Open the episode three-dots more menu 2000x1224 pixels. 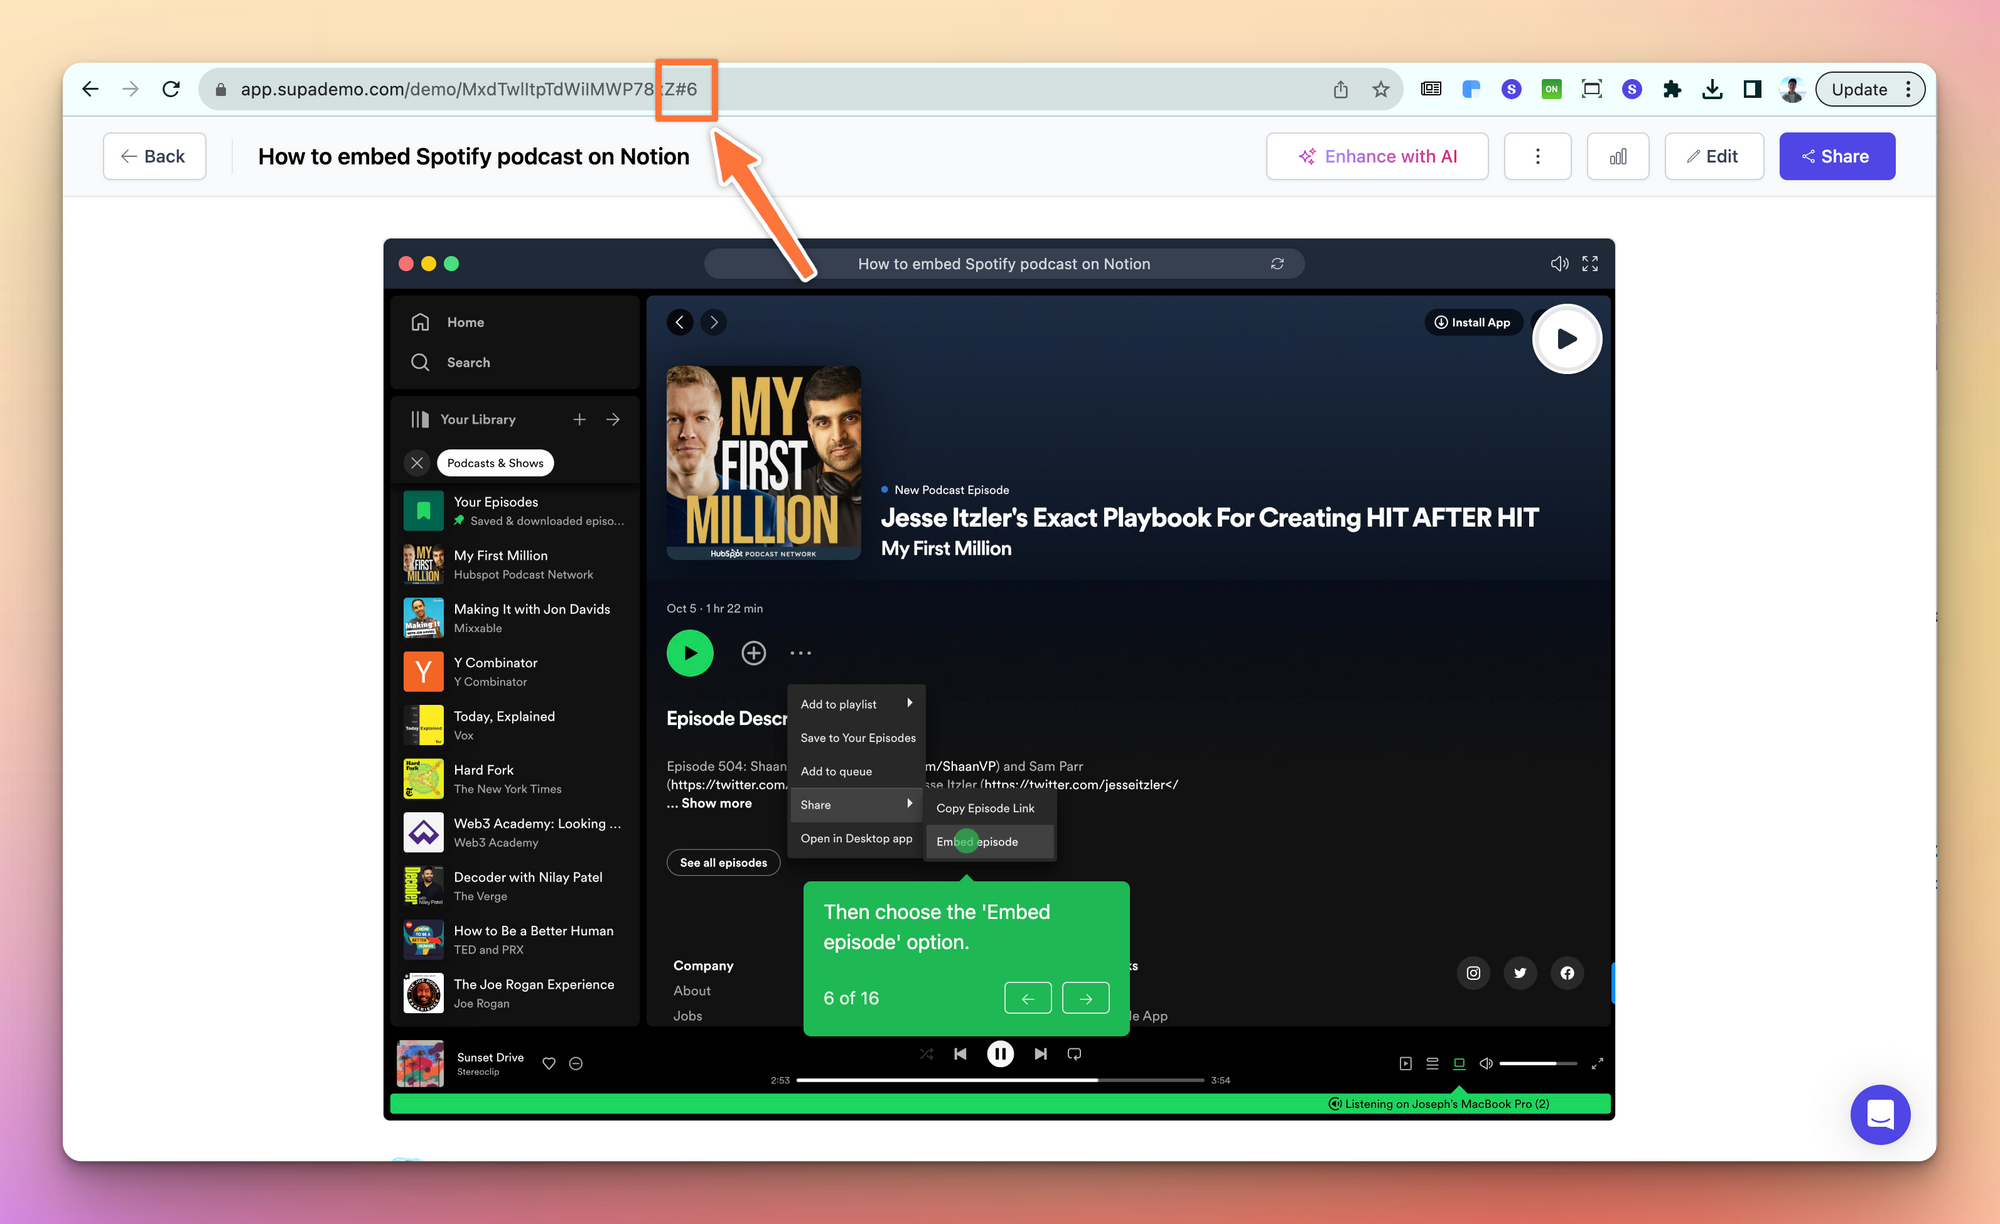(x=801, y=653)
